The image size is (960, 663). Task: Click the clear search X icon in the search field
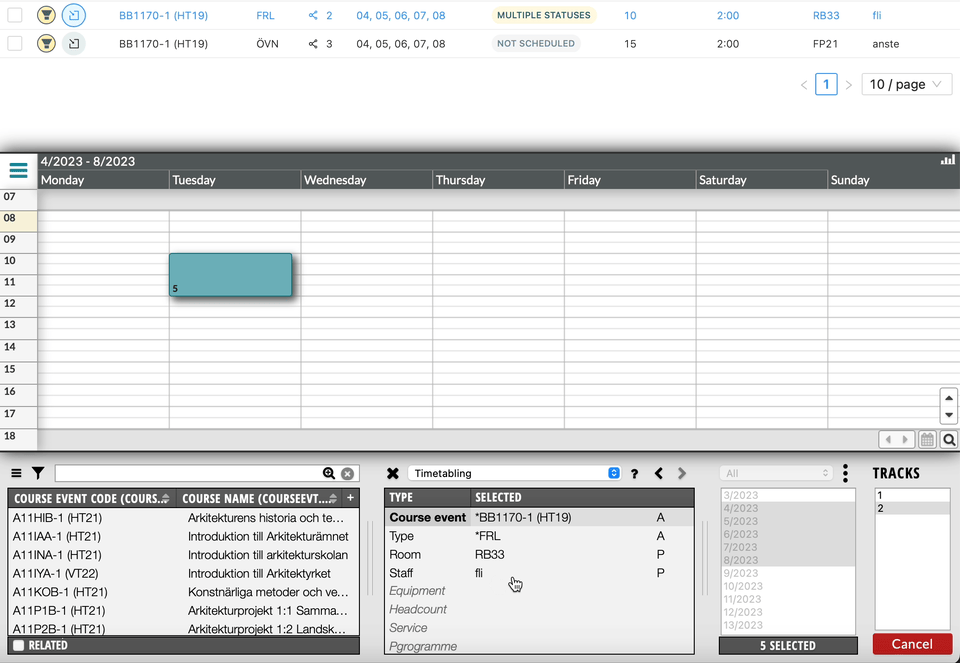click(348, 472)
